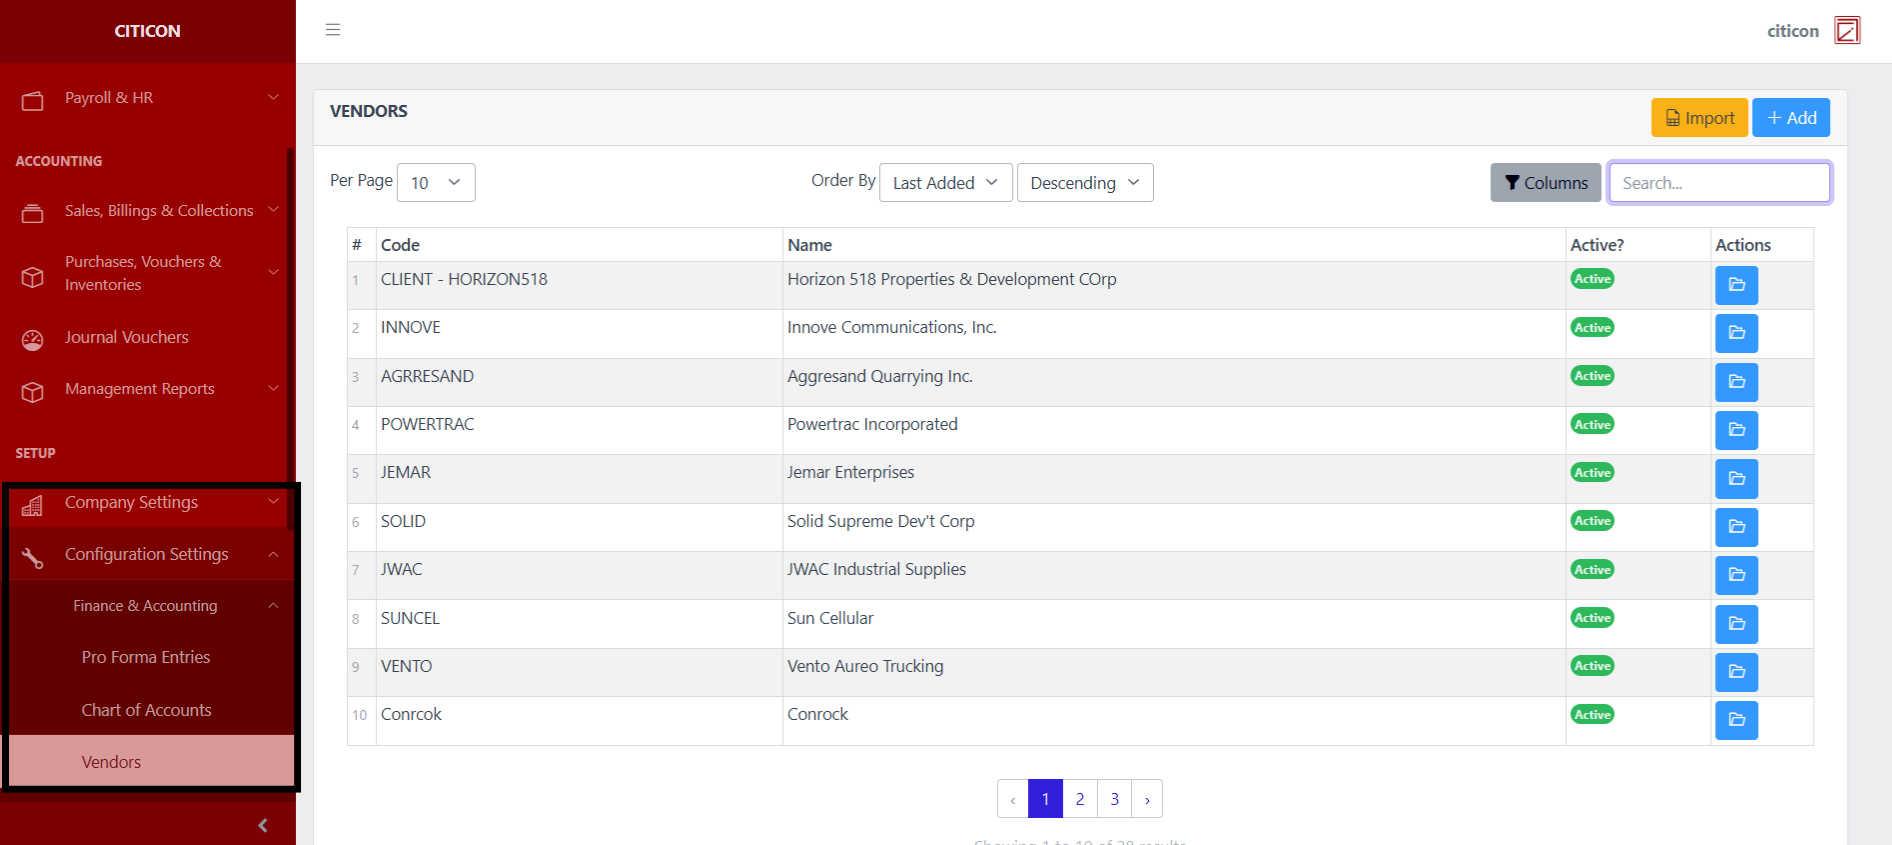Go to next page arrow
1892x845 pixels.
point(1147,799)
